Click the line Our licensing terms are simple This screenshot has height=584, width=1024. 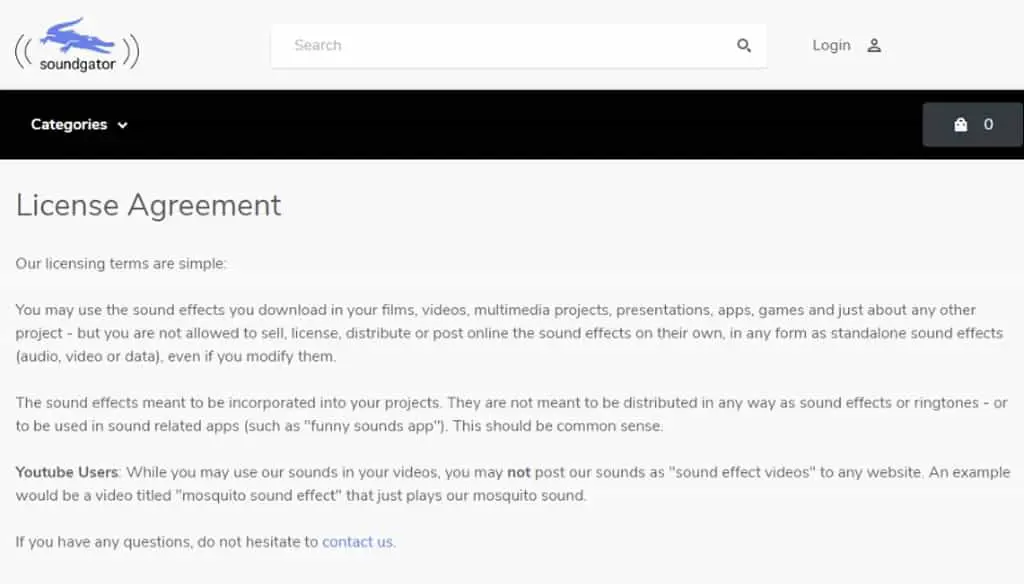[x=121, y=263]
